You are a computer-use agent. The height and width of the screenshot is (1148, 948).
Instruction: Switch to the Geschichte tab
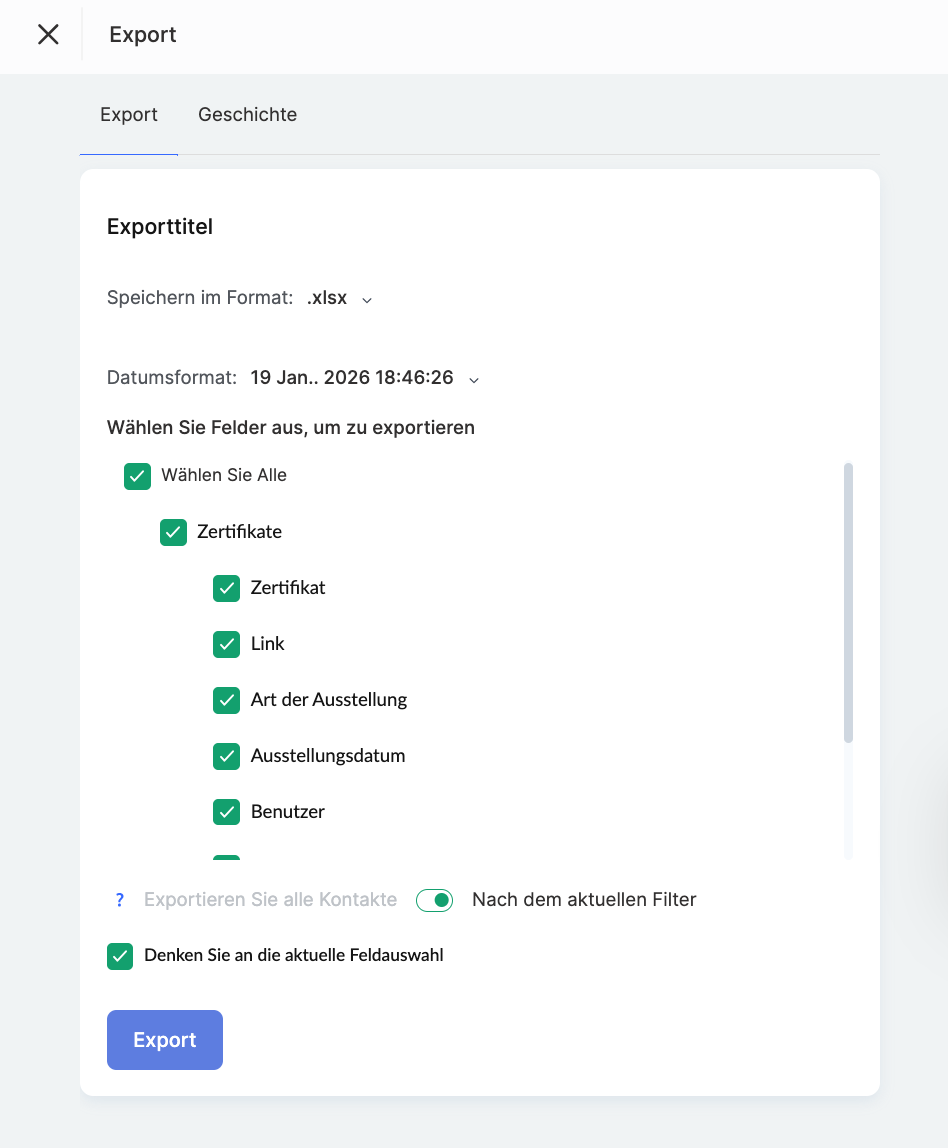[x=247, y=115]
